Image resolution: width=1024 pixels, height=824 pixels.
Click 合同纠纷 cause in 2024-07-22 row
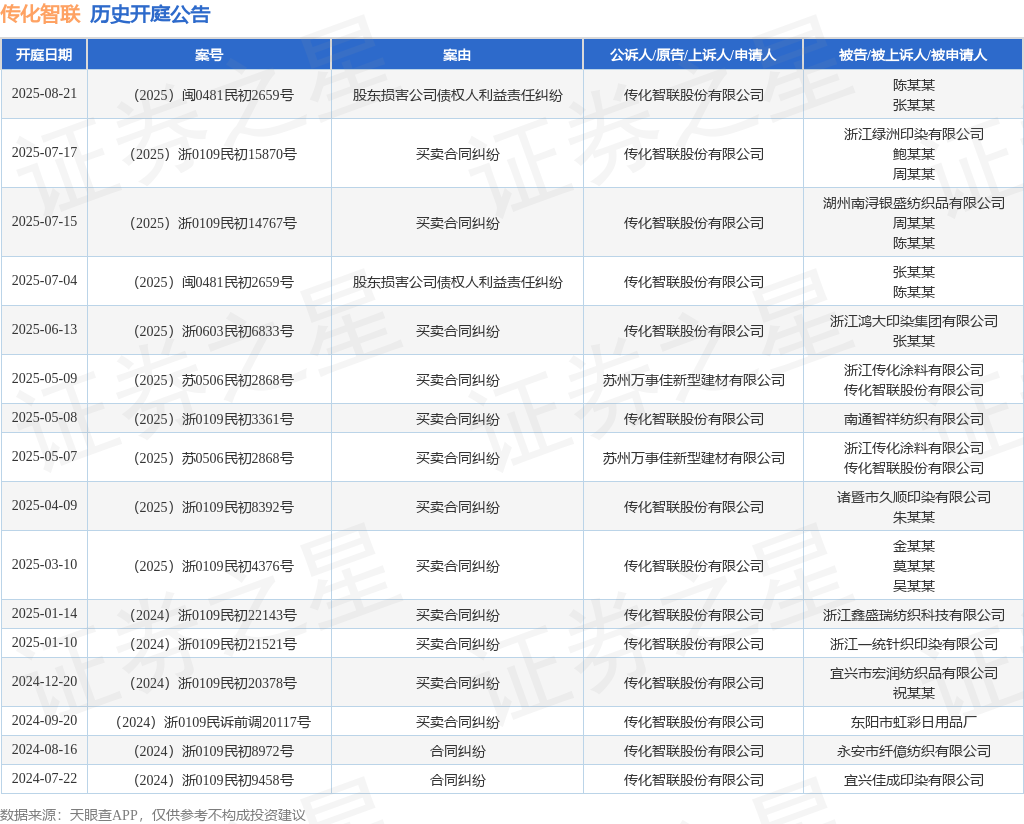[x=457, y=780]
